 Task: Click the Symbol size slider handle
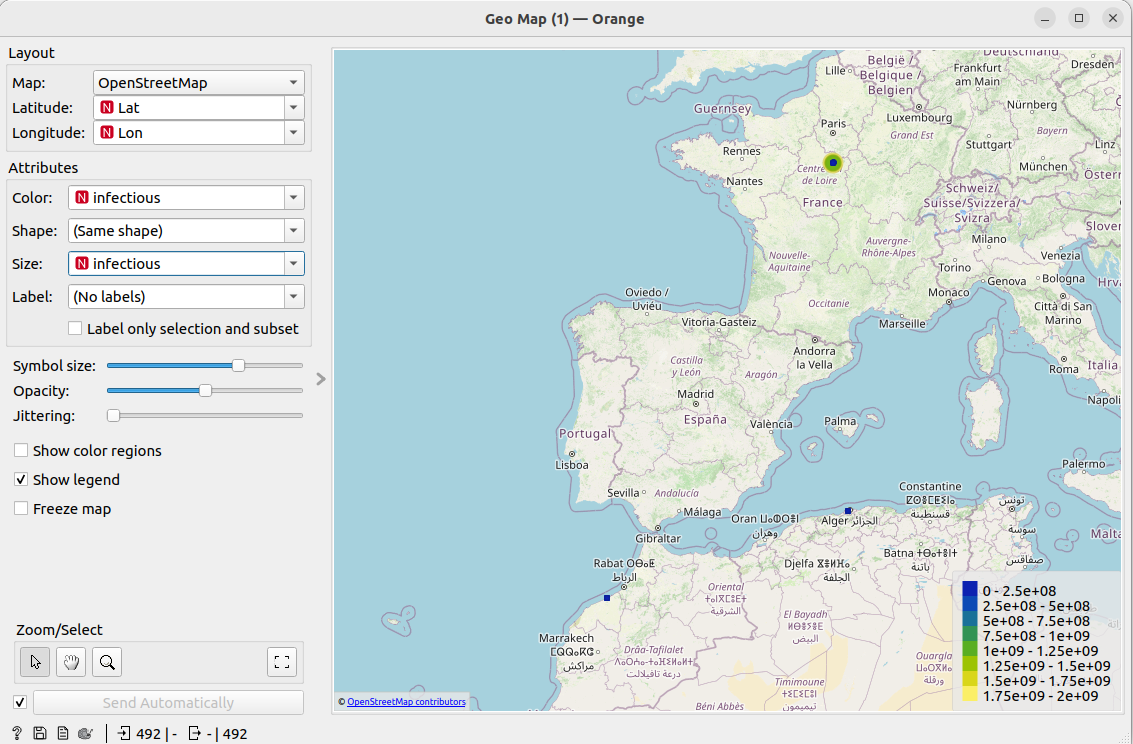point(238,366)
